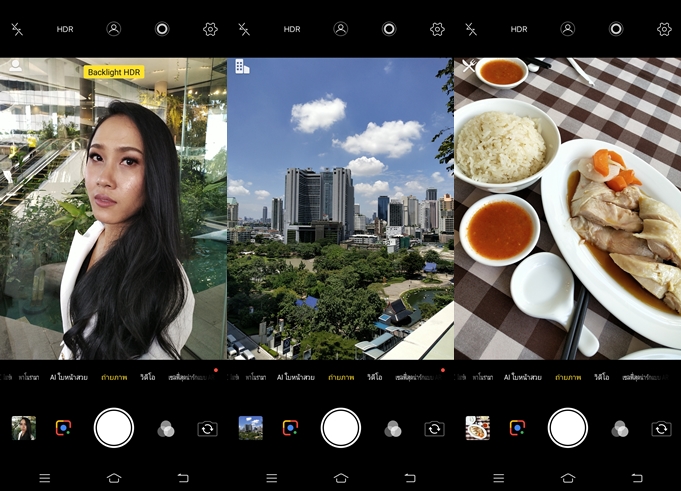Switch camera using flip icon in middle screen
The width and height of the screenshot is (681, 491).
434,428
